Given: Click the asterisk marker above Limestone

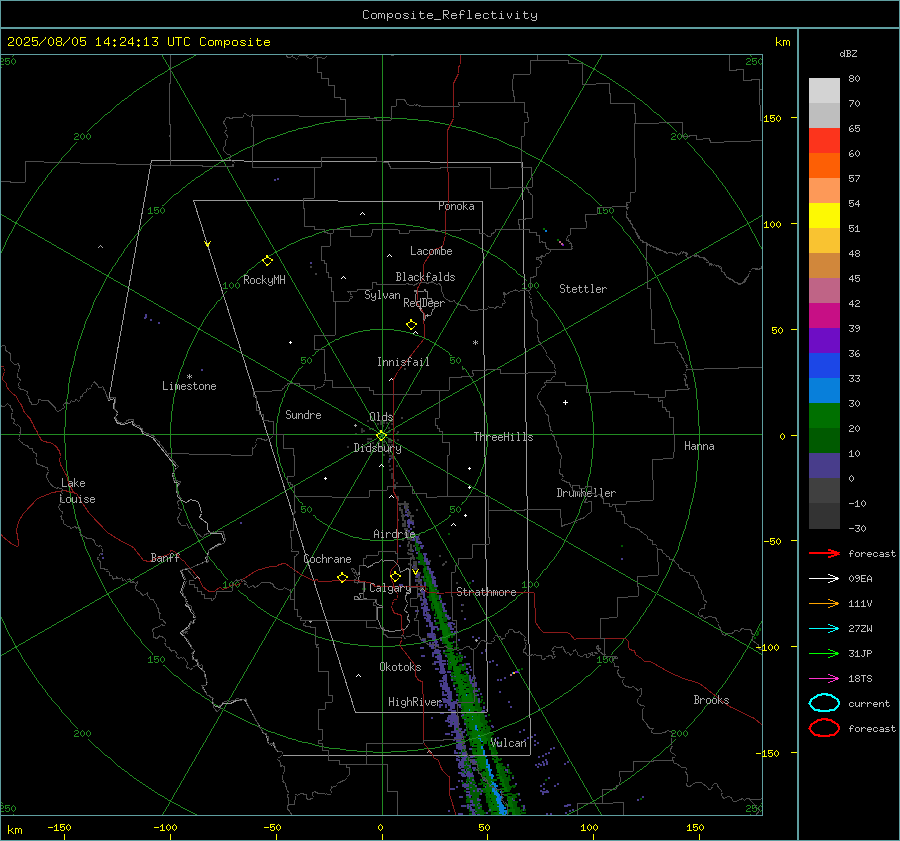Looking at the screenshot, I should pos(189,377).
